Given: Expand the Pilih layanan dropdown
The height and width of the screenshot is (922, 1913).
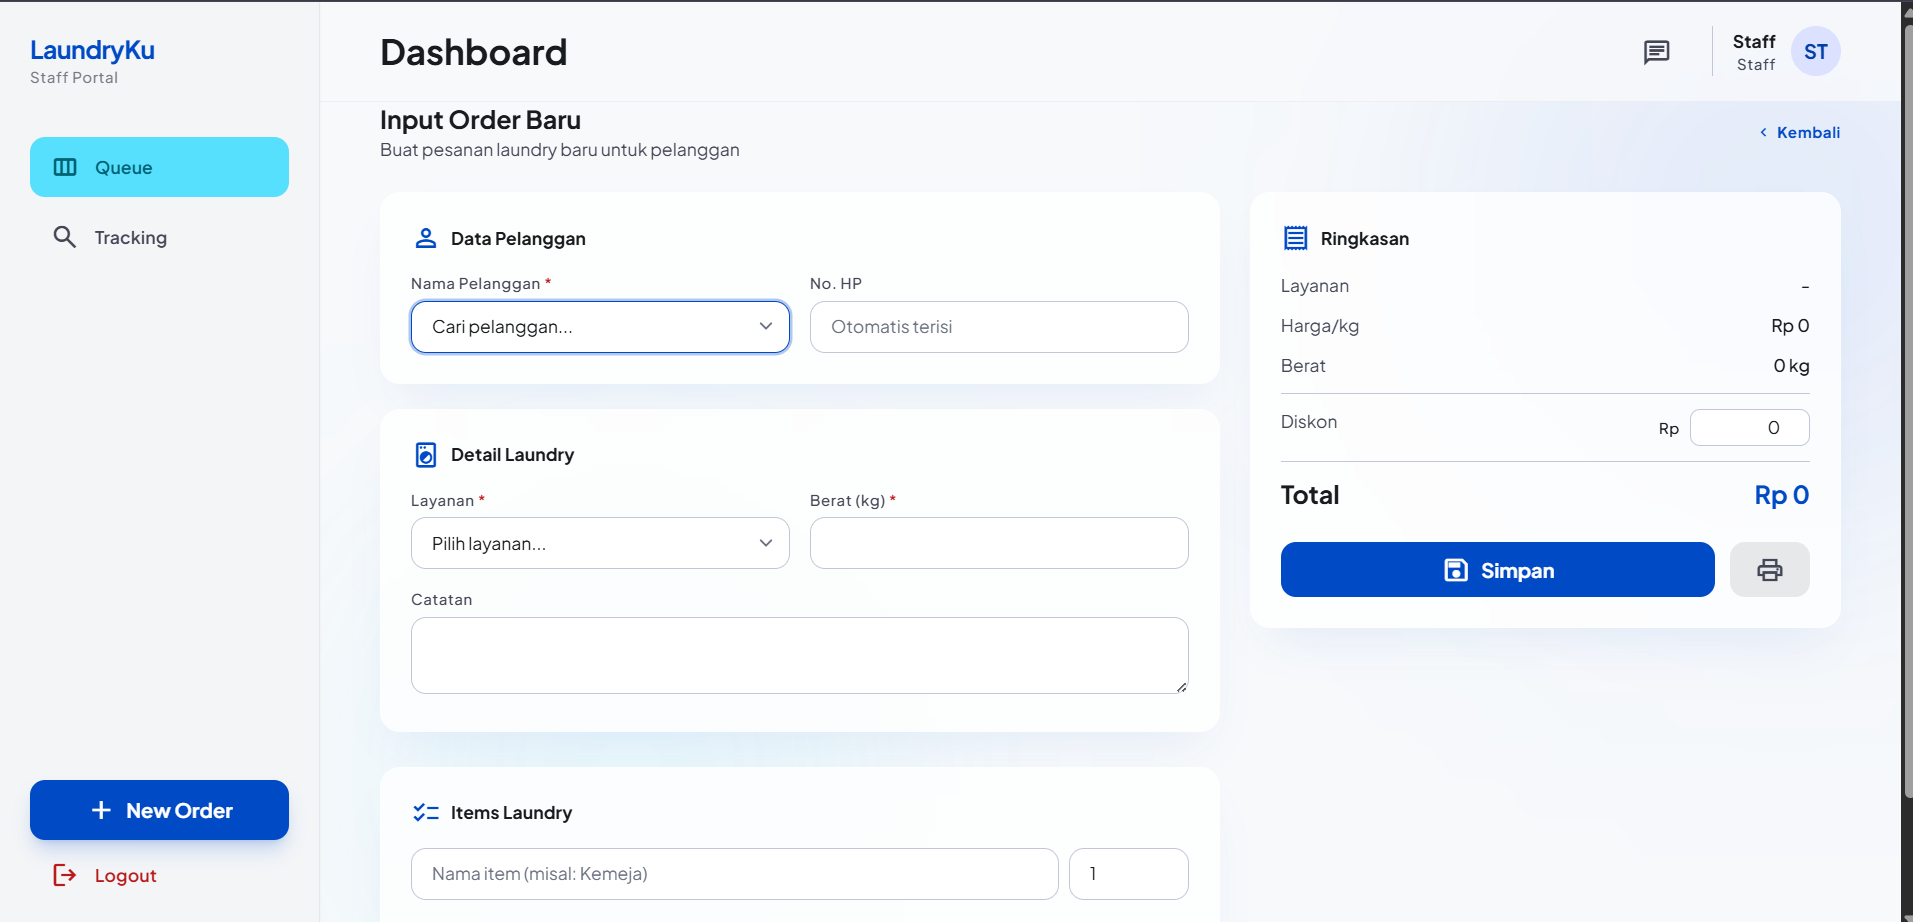Looking at the screenshot, I should (600, 543).
